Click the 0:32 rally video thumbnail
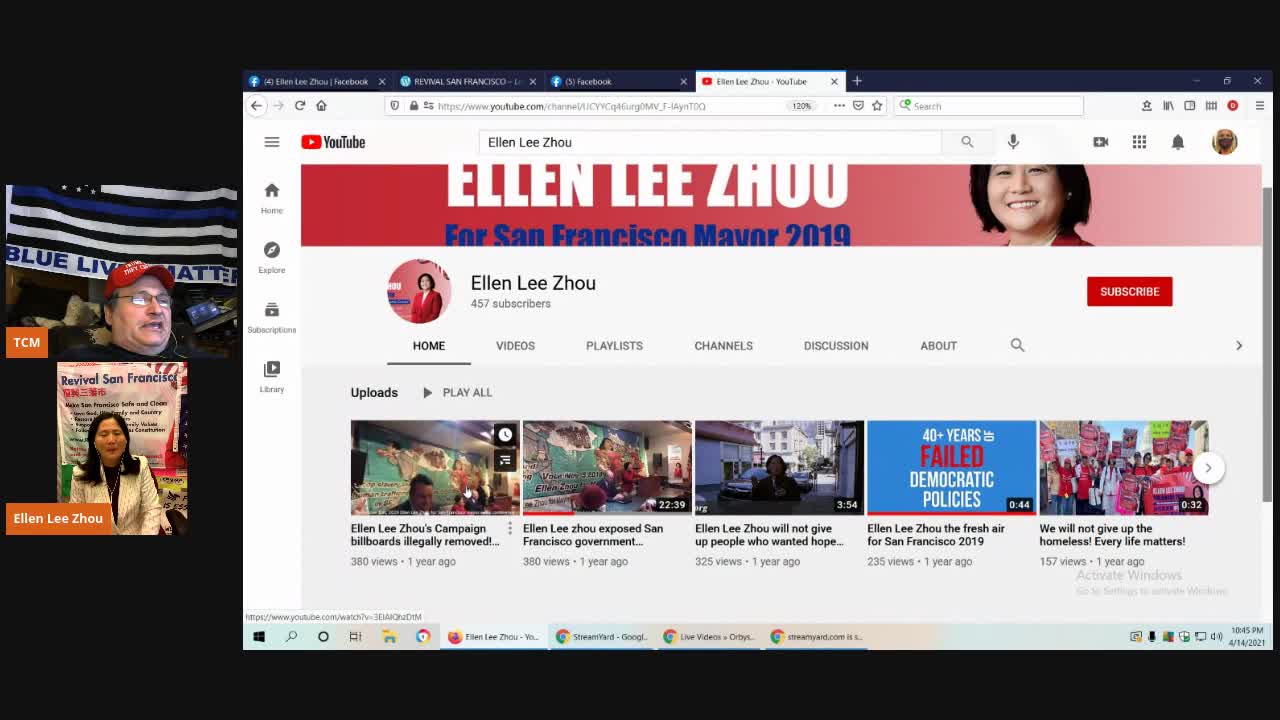This screenshot has height=720, width=1280. (1123, 467)
